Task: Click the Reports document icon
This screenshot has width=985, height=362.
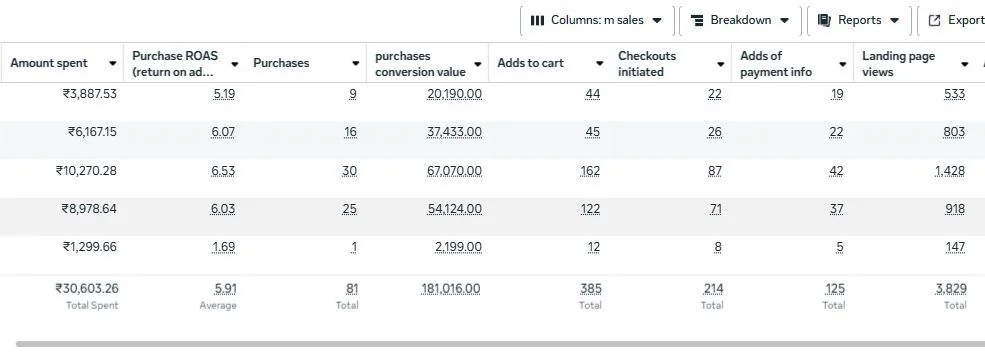Action: coord(824,21)
